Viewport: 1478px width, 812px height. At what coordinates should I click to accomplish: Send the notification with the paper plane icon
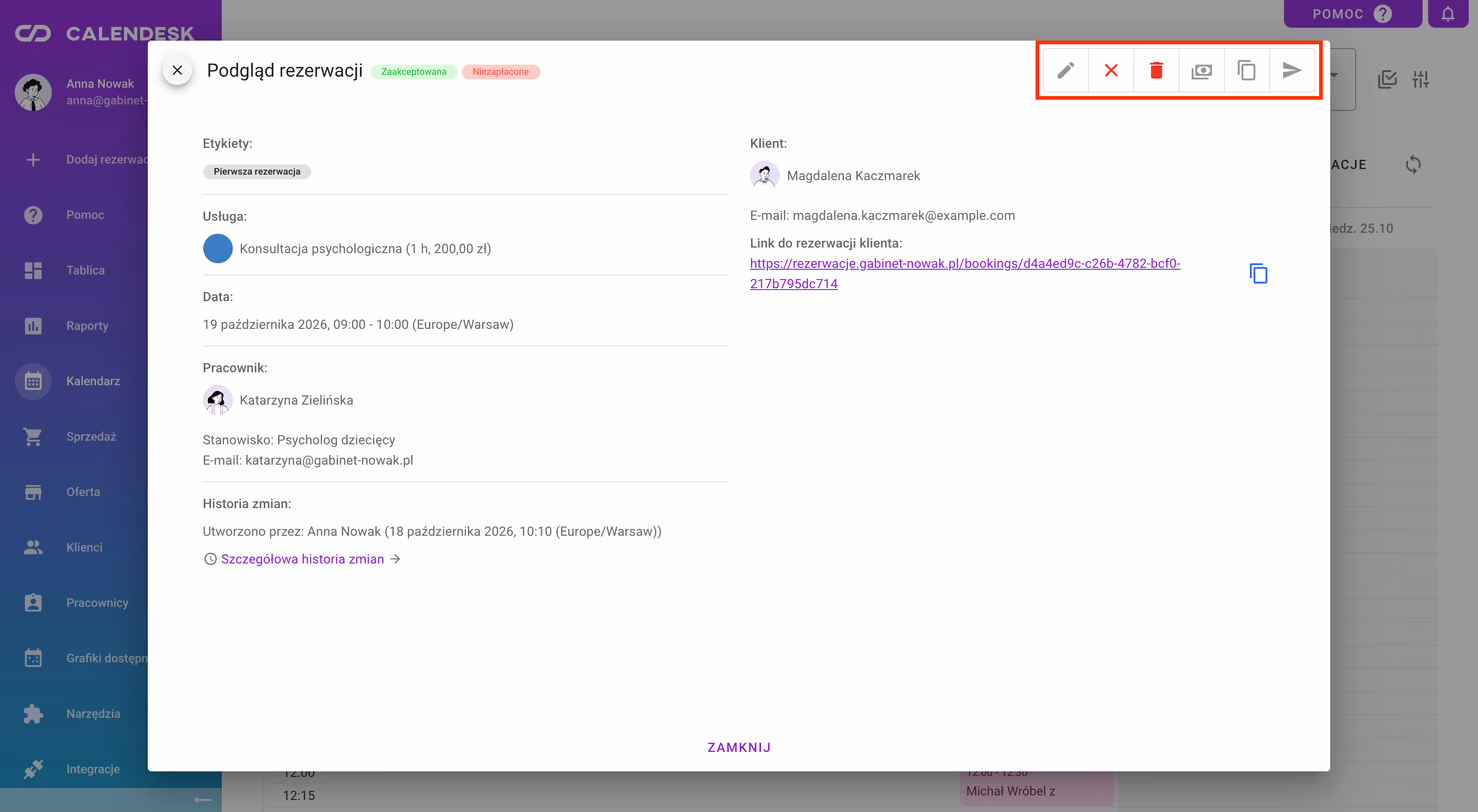(x=1292, y=71)
